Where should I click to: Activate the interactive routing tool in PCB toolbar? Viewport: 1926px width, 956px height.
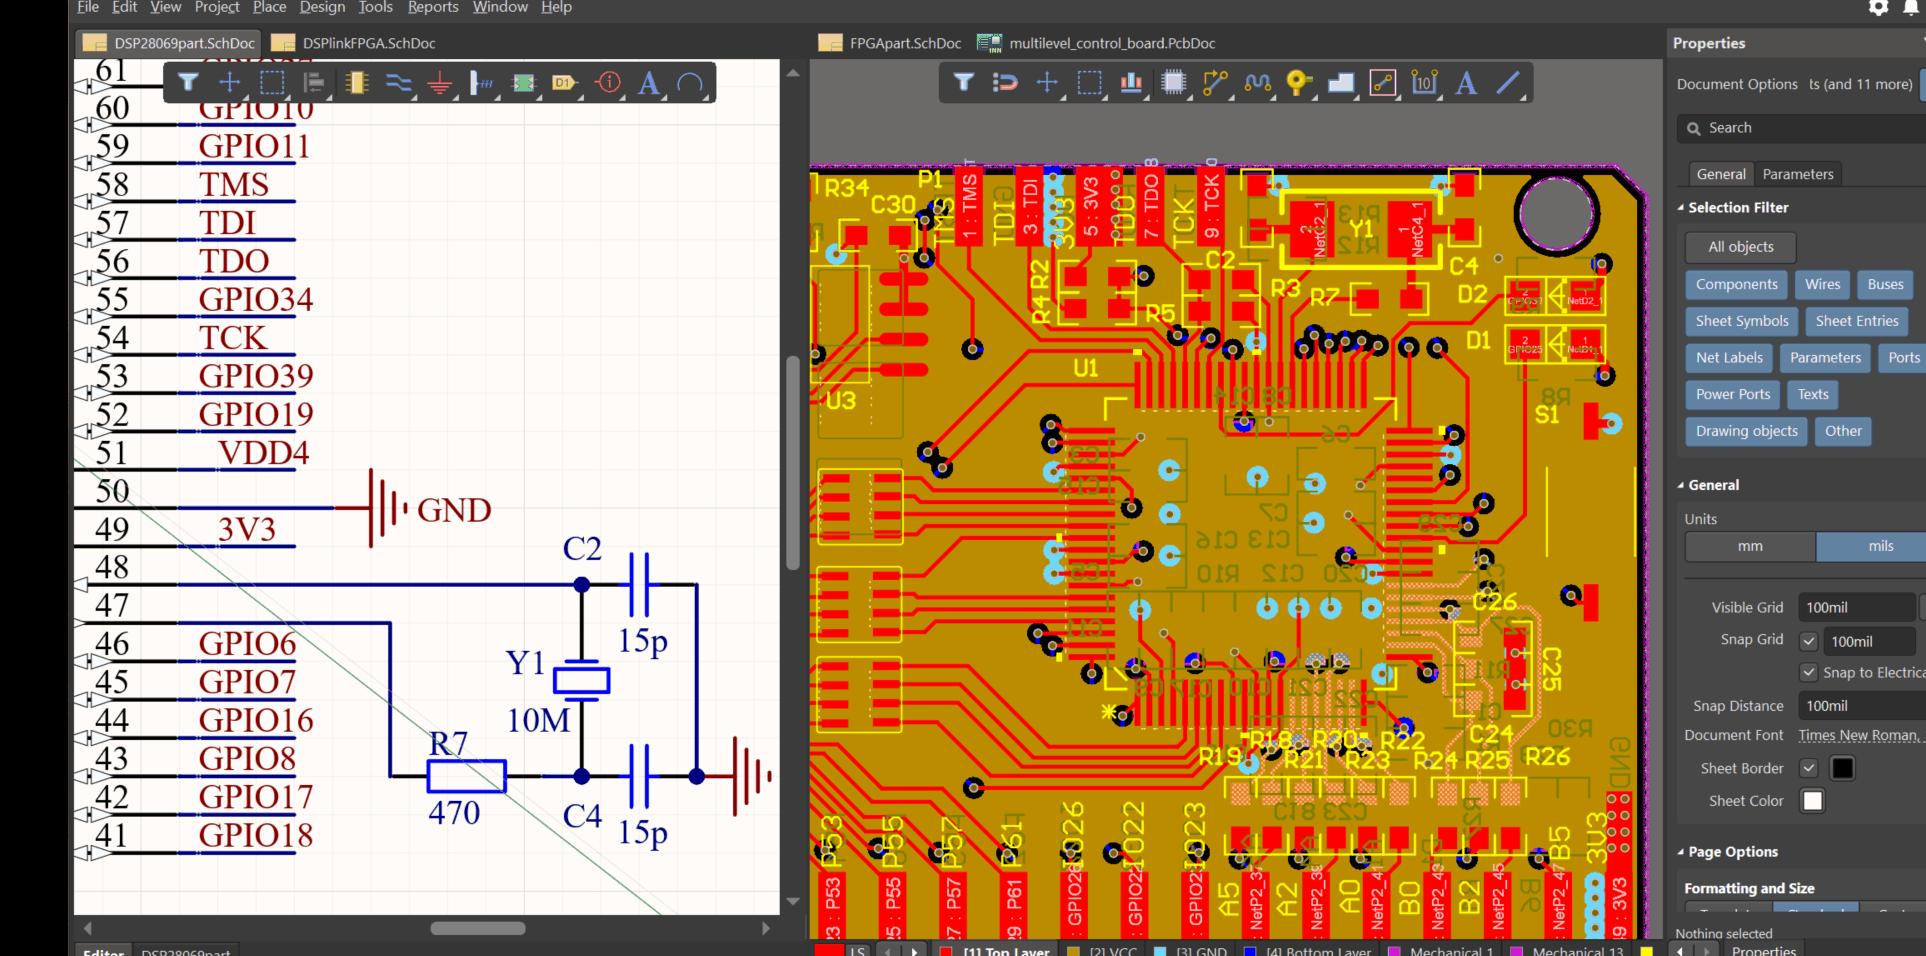(x=1215, y=83)
